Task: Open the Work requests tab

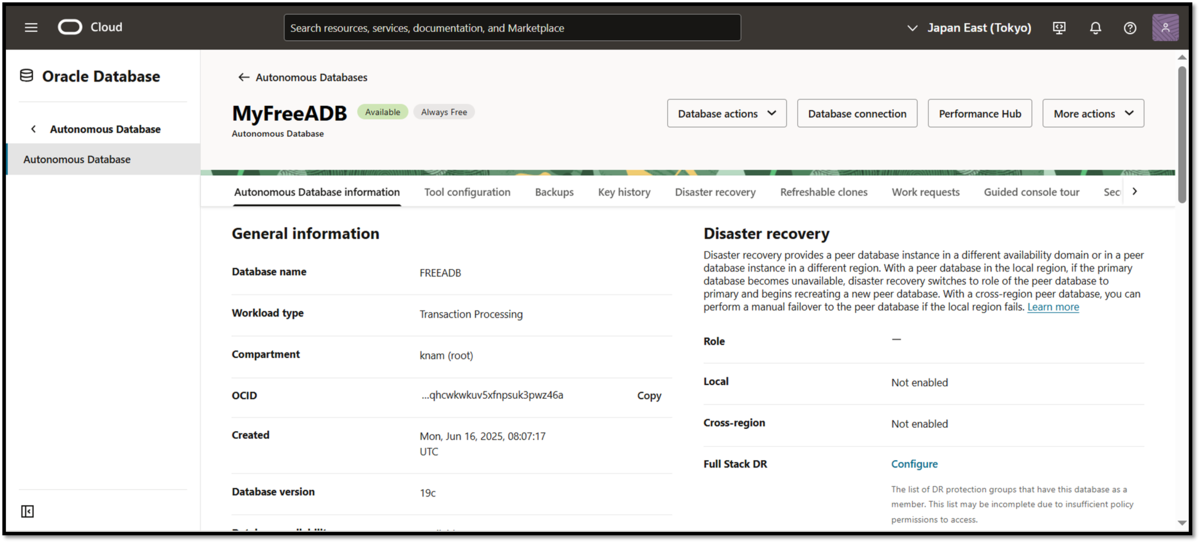Action: (x=926, y=192)
